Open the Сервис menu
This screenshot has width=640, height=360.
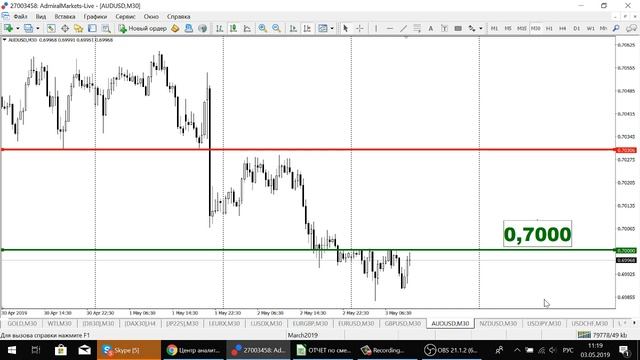coord(125,17)
